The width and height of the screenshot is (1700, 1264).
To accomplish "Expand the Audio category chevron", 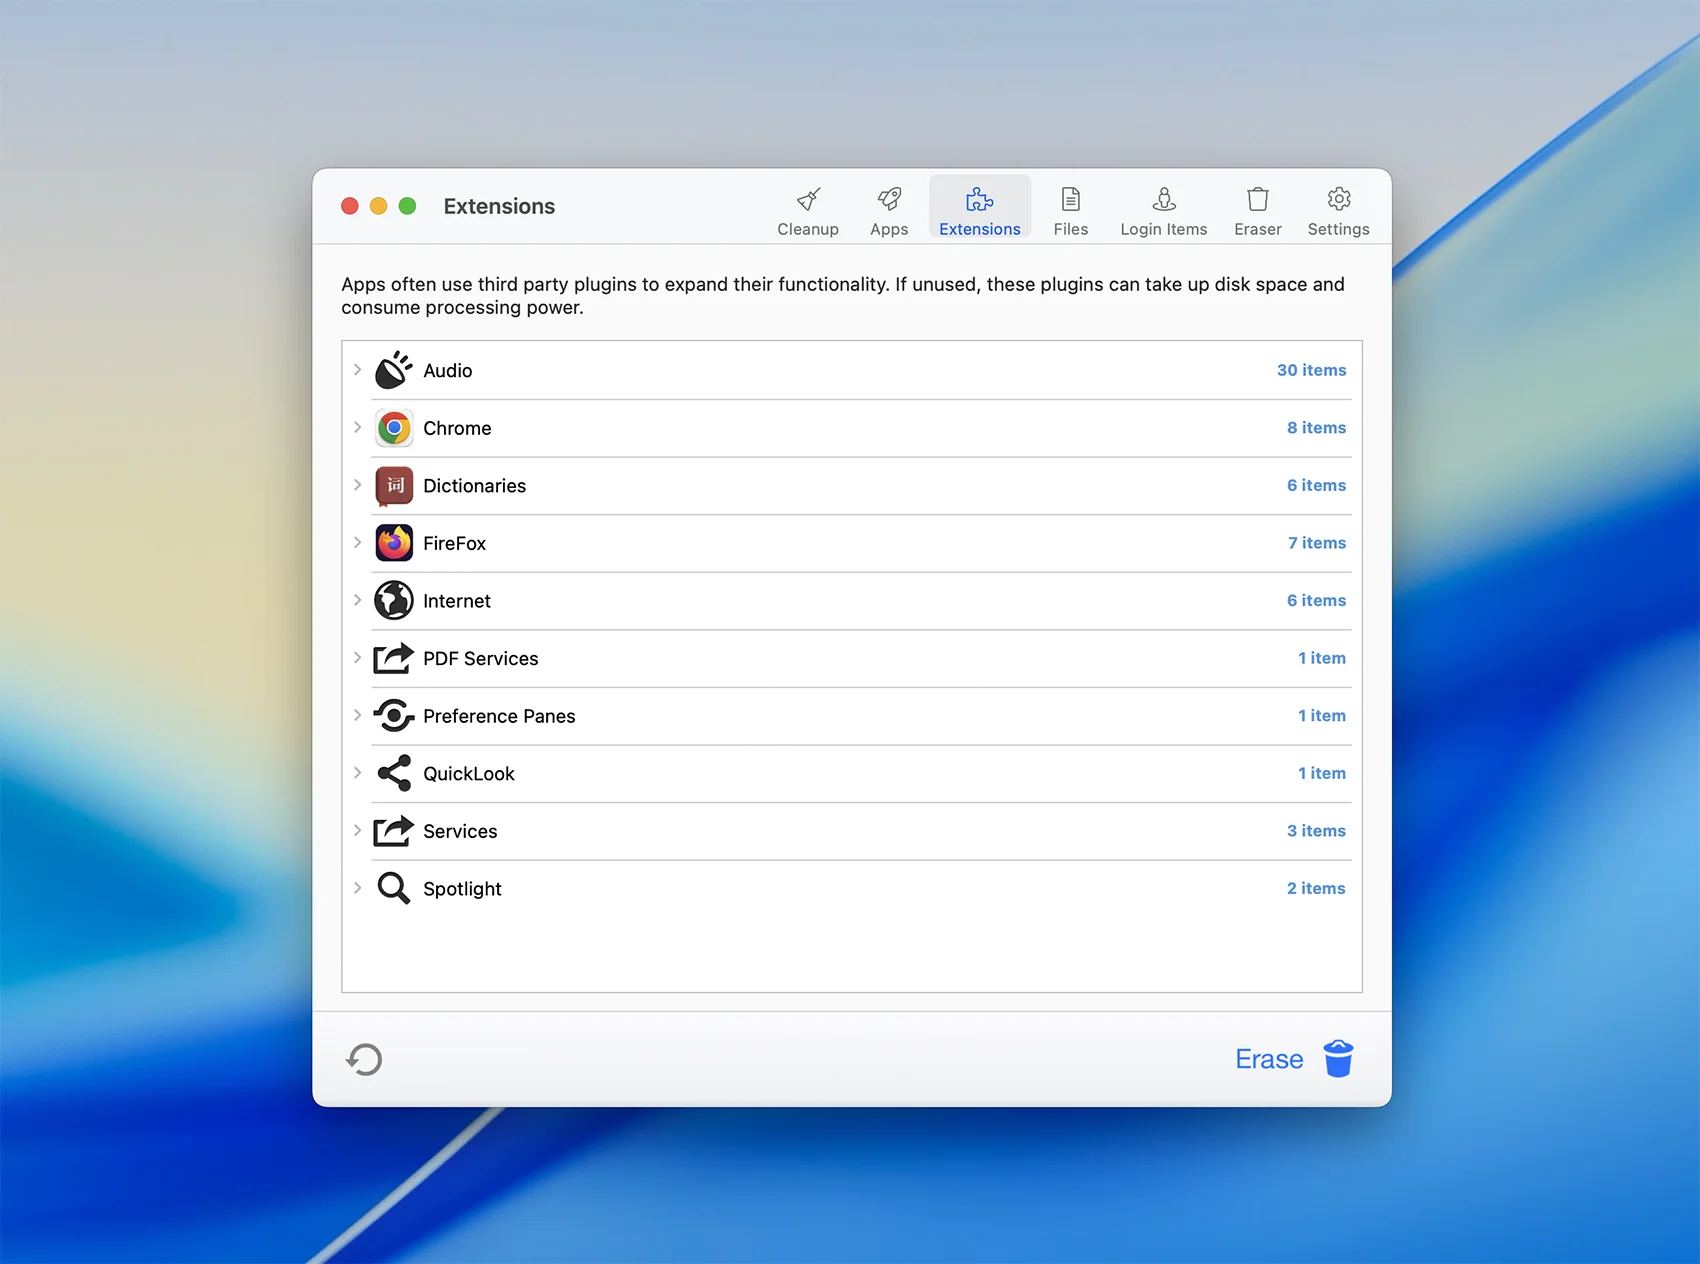I will [x=357, y=370].
